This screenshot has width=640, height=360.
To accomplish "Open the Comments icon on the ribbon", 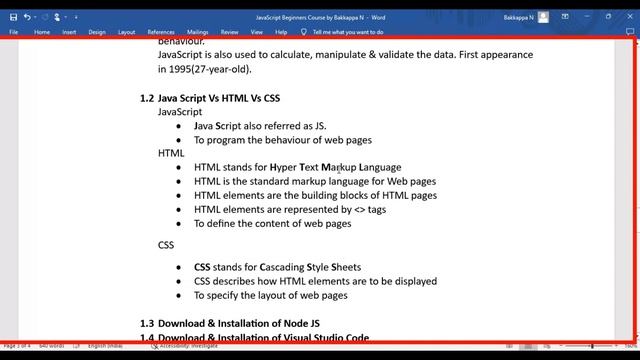I will click(630, 32).
